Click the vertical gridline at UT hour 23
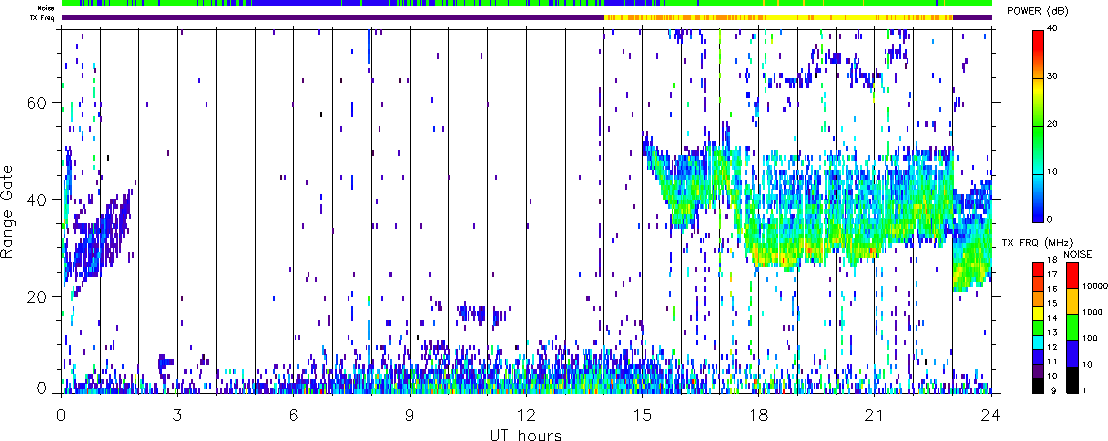This screenshot has height=441, width=1108. click(952, 211)
